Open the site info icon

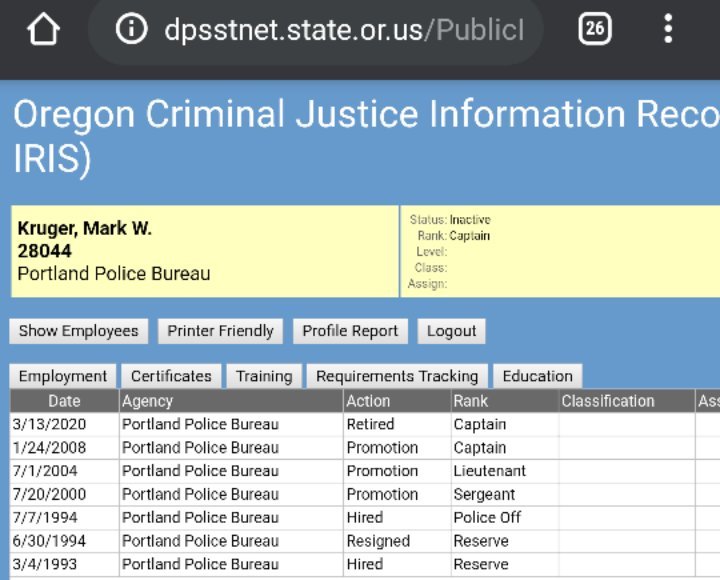(x=131, y=29)
